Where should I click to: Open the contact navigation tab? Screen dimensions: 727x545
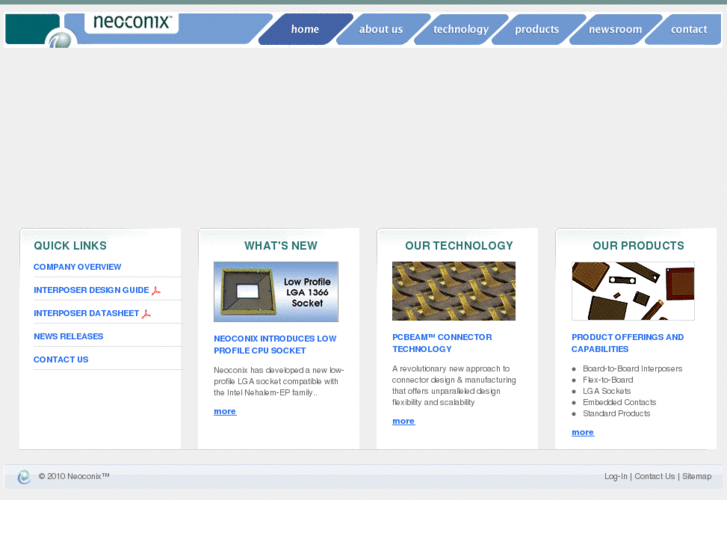click(x=689, y=29)
